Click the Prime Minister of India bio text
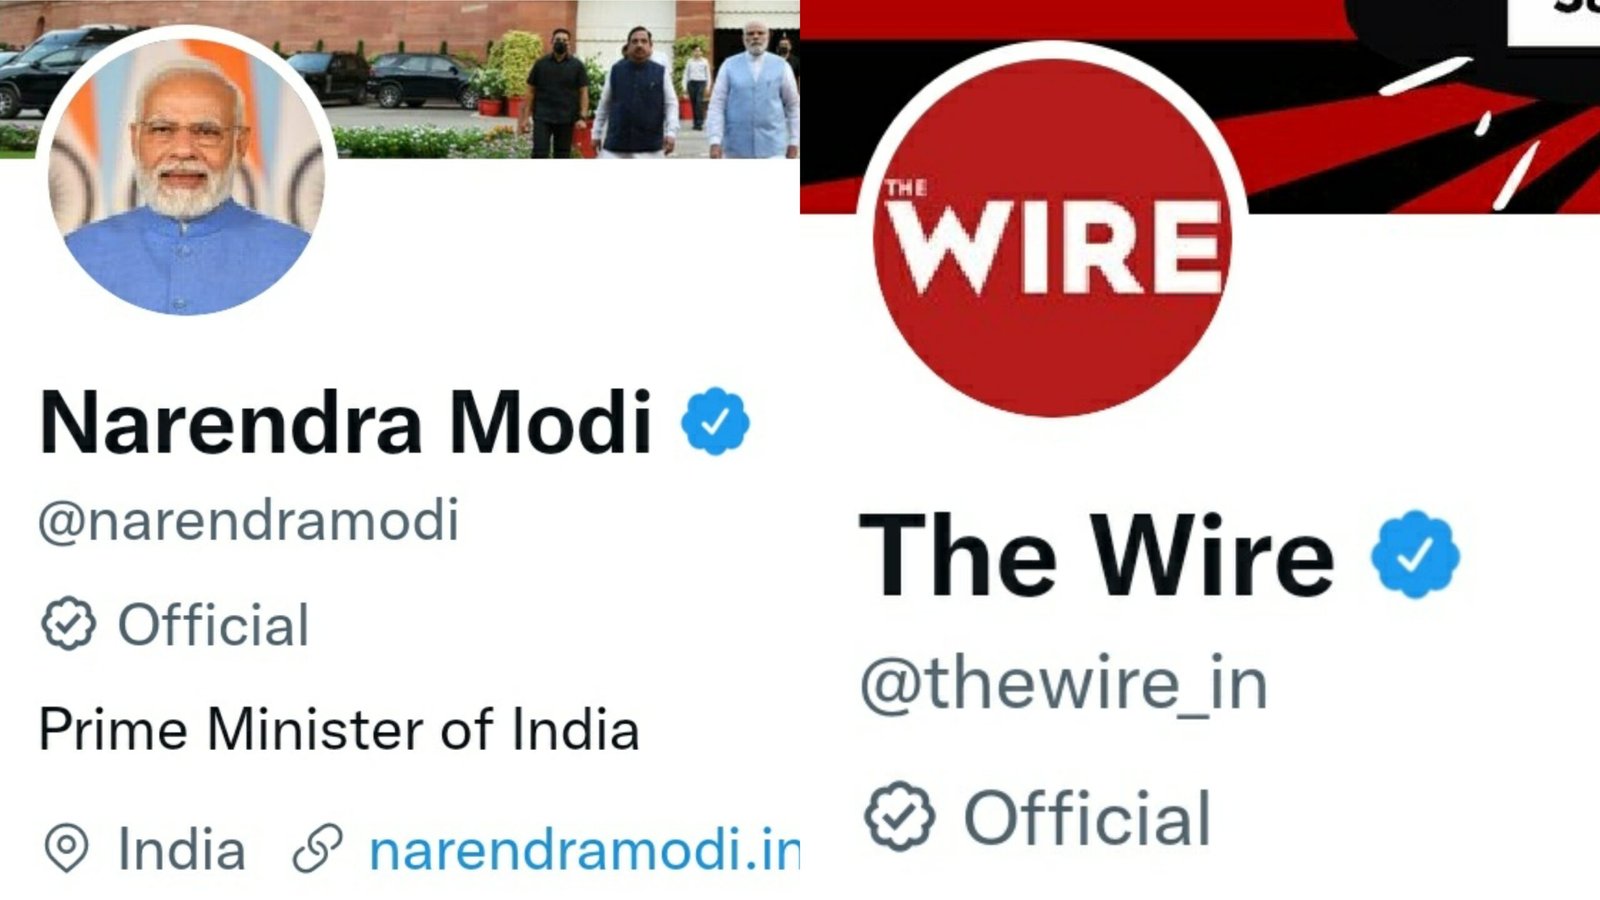This screenshot has width=1600, height=900. [x=339, y=729]
